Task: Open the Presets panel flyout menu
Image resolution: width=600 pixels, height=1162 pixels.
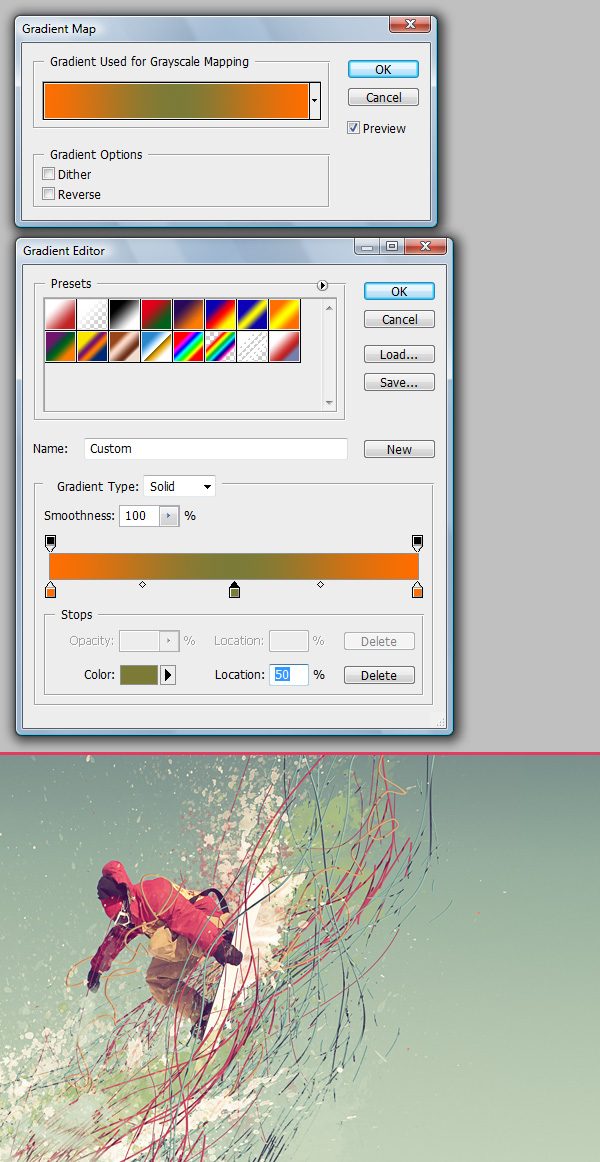Action: (322, 285)
